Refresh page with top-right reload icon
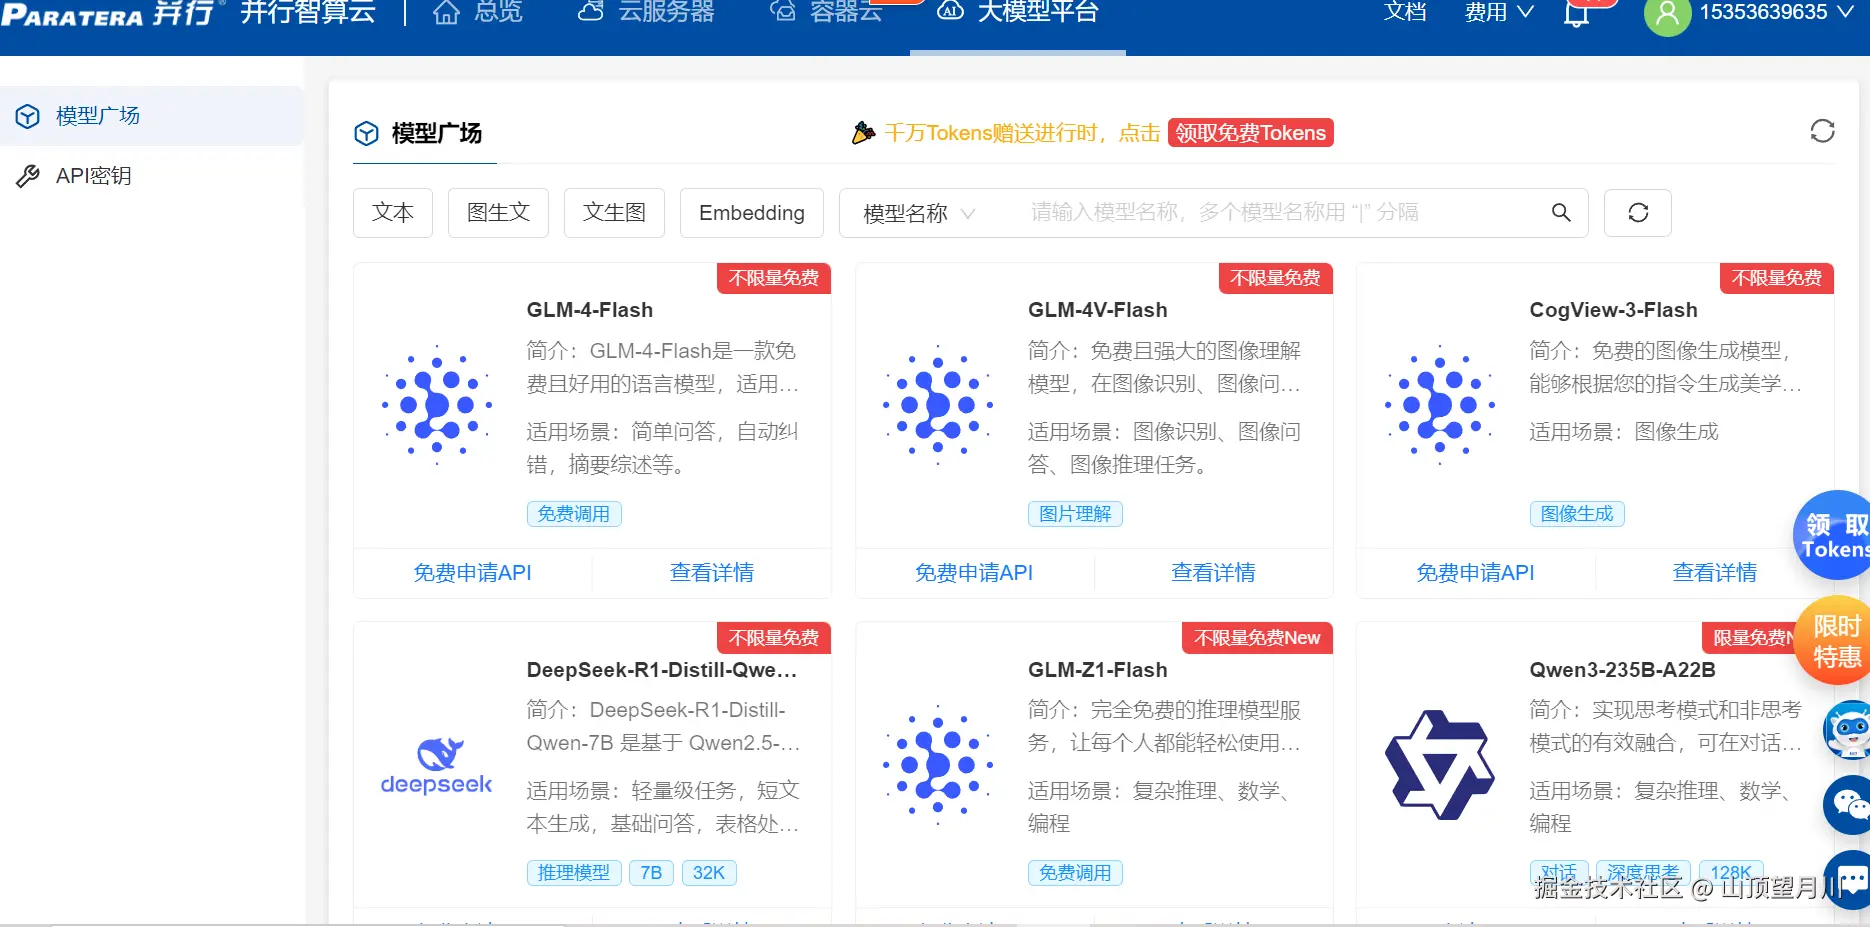Viewport: 1870px width, 927px height. point(1822,131)
